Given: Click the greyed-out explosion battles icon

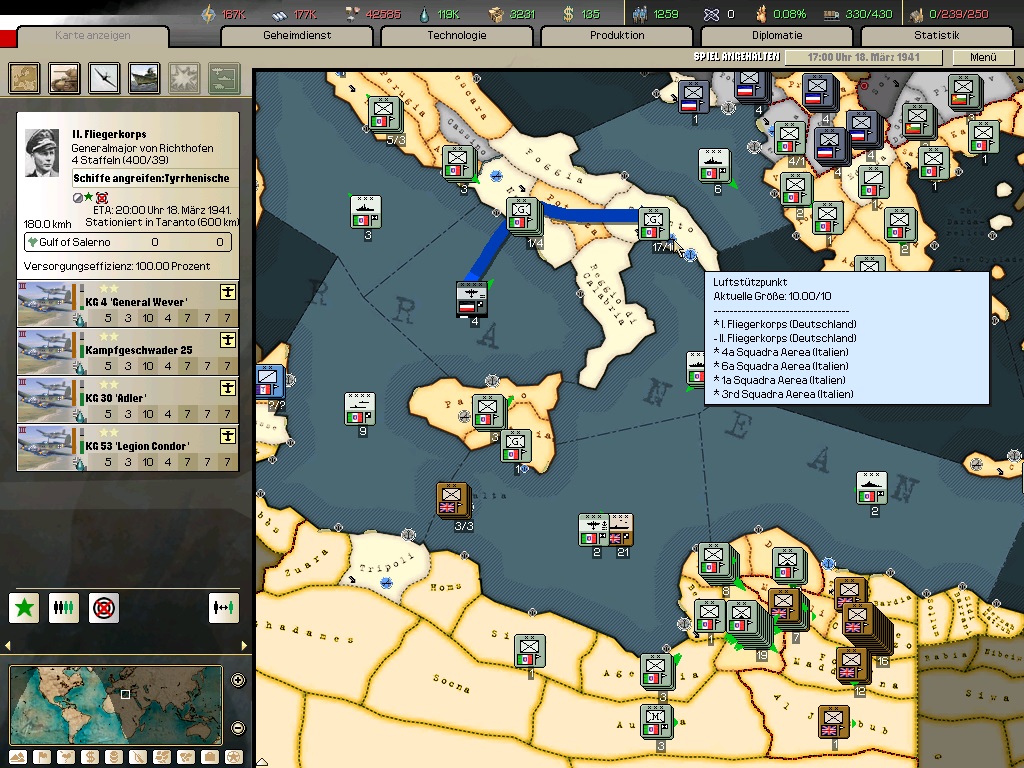Looking at the screenshot, I should tap(184, 78).
